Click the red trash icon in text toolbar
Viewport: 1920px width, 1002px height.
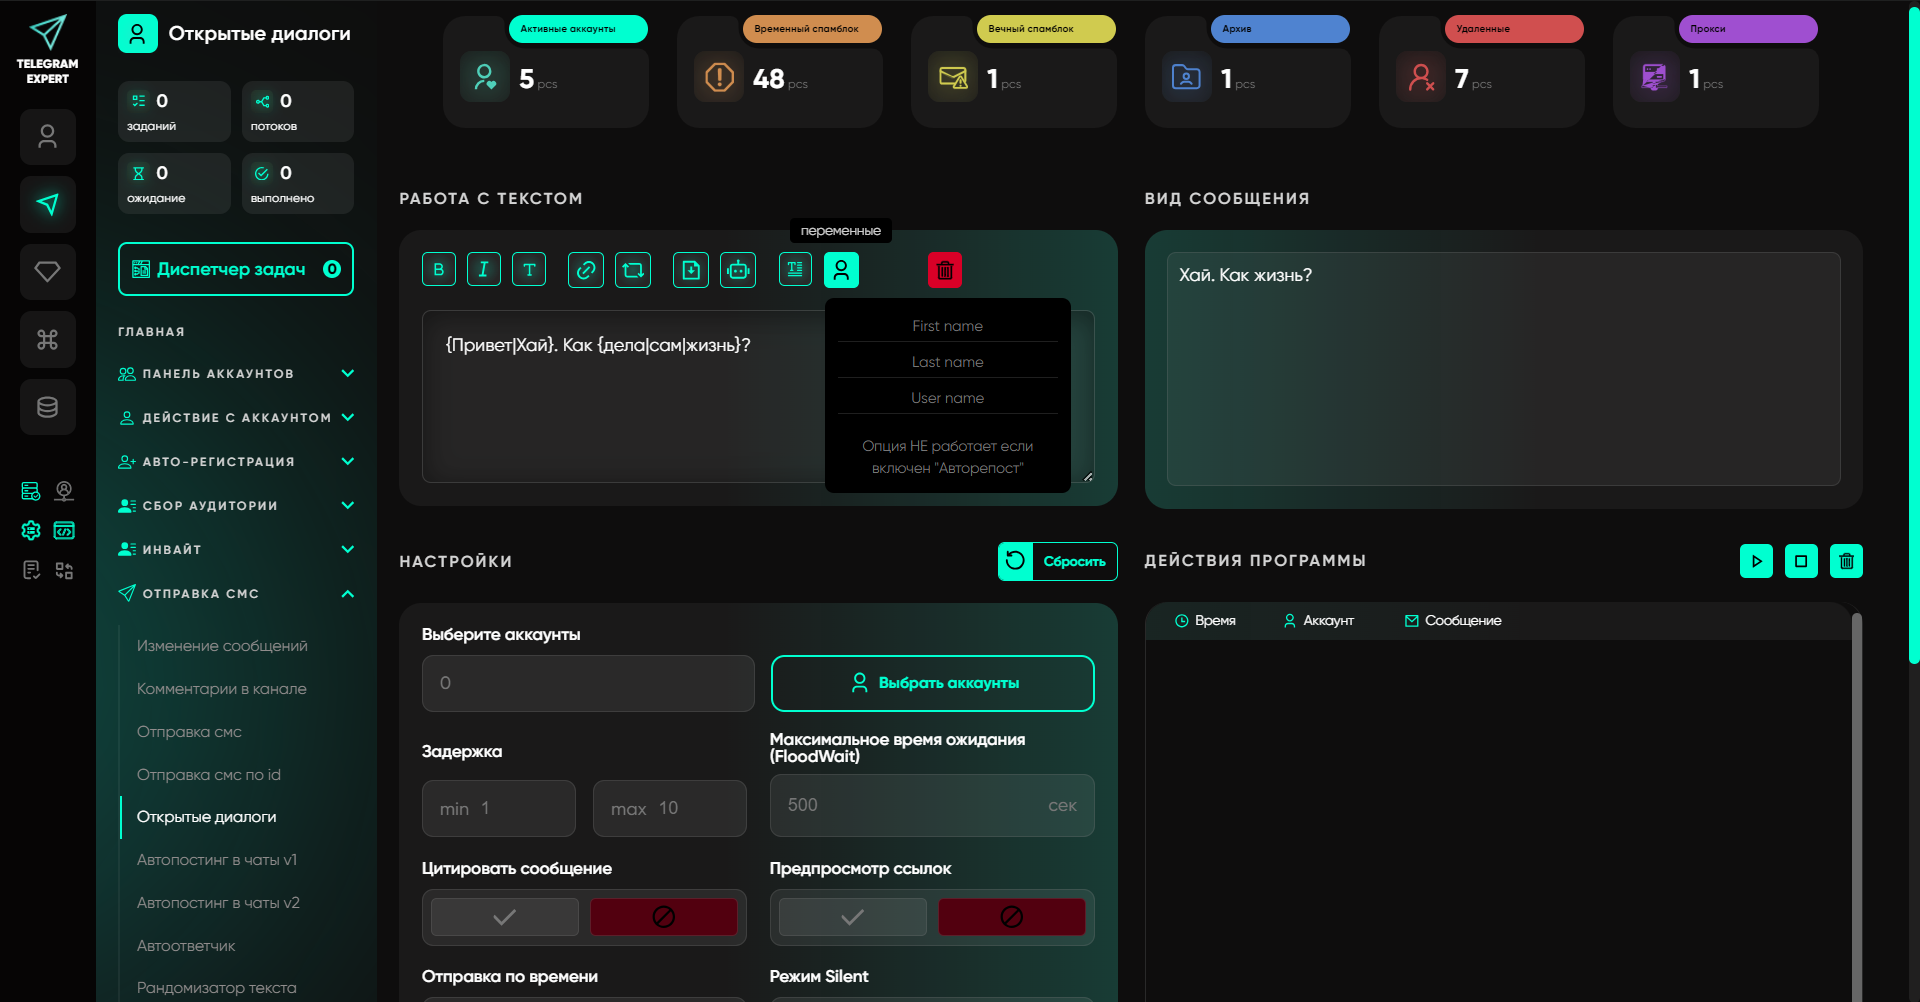point(944,270)
